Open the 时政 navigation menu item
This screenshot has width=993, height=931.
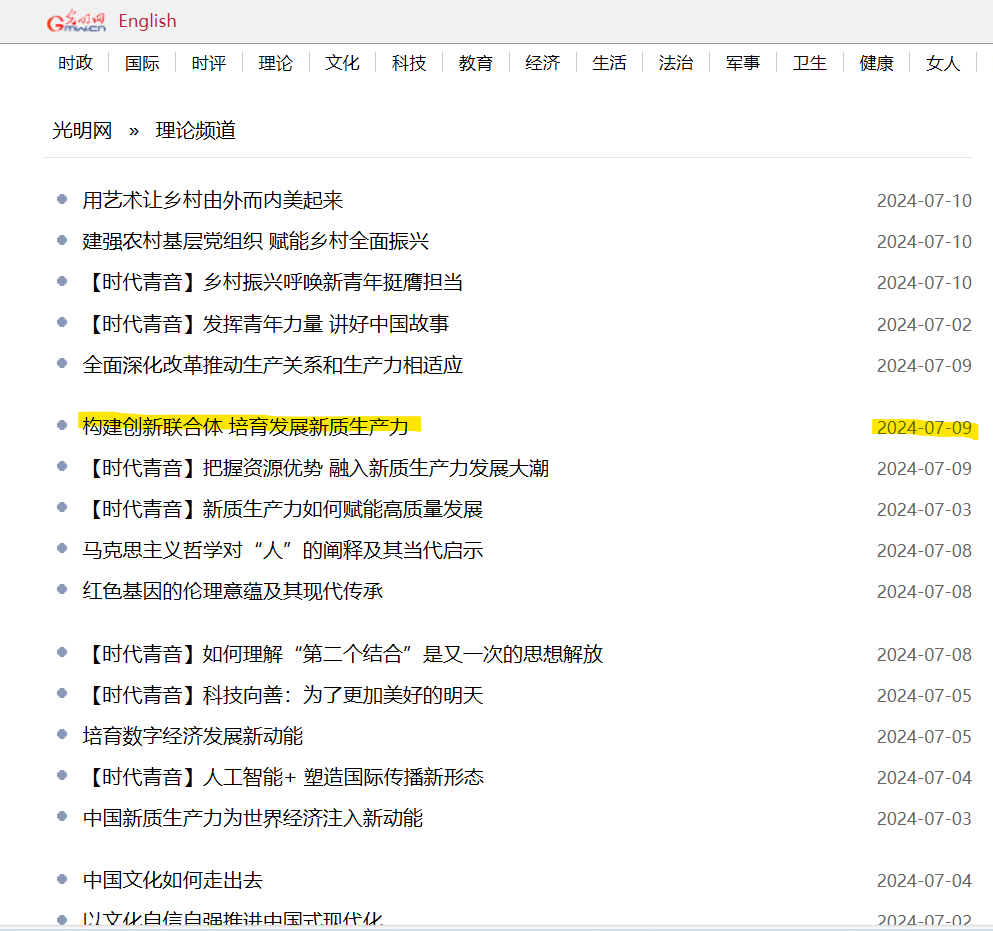(75, 63)
